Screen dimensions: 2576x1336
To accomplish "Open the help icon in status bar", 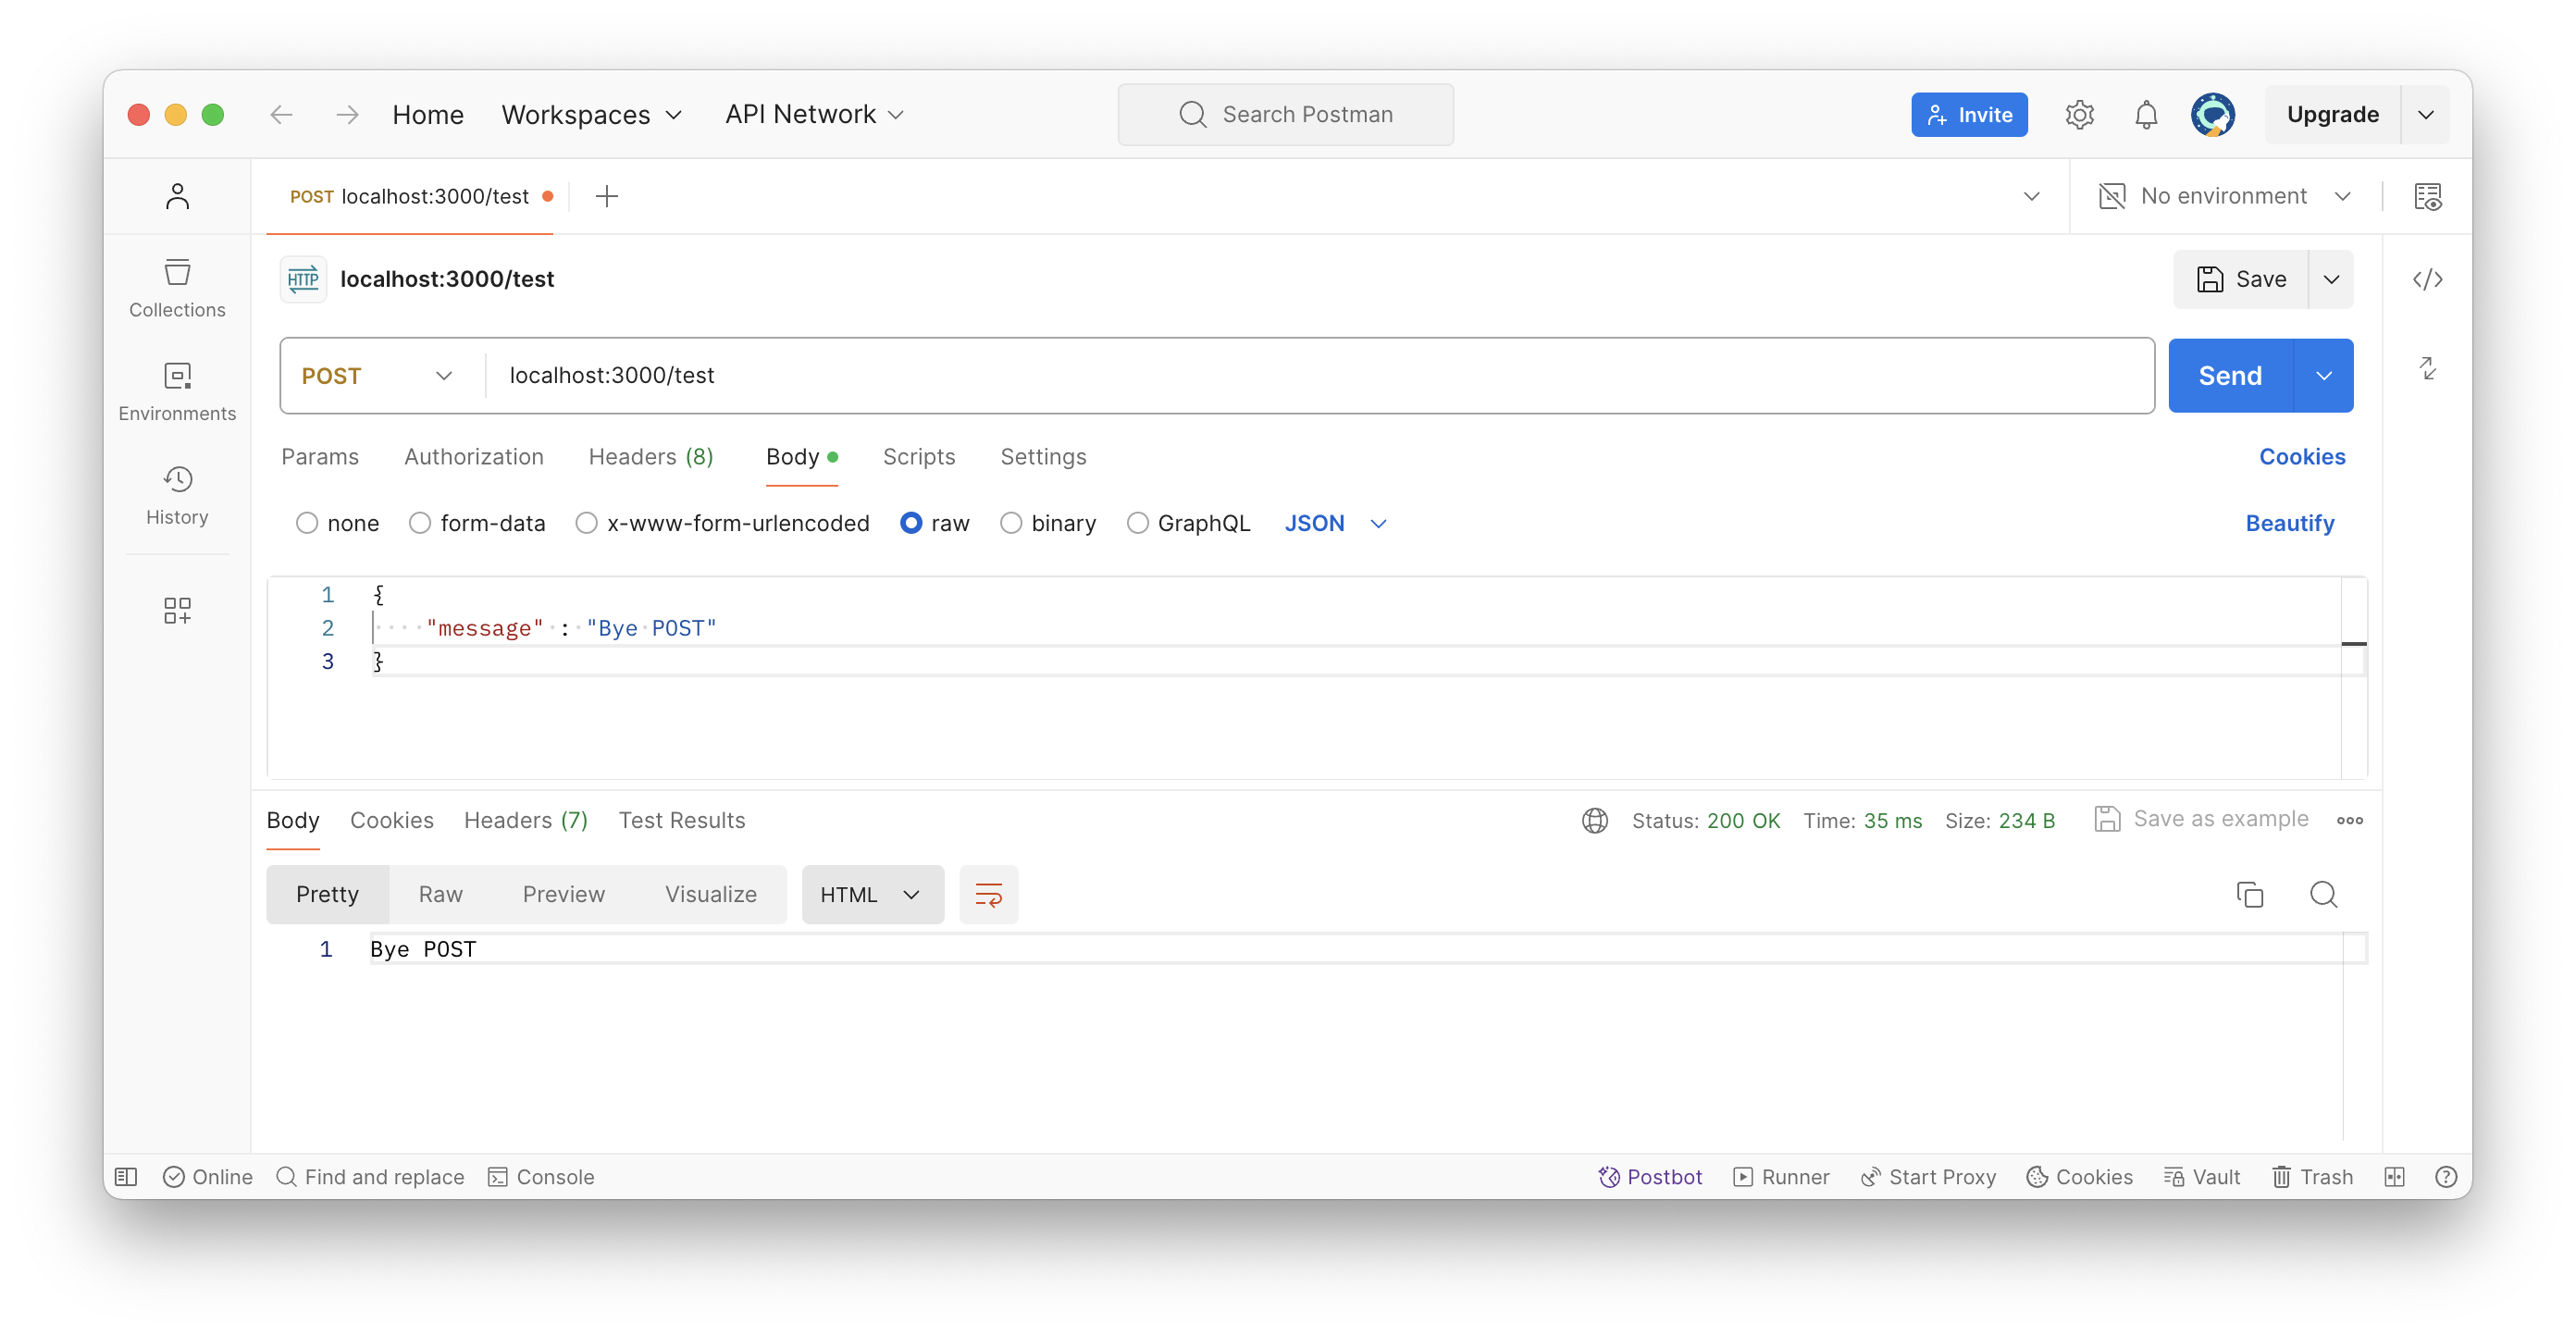I will click(2445, 1176).
